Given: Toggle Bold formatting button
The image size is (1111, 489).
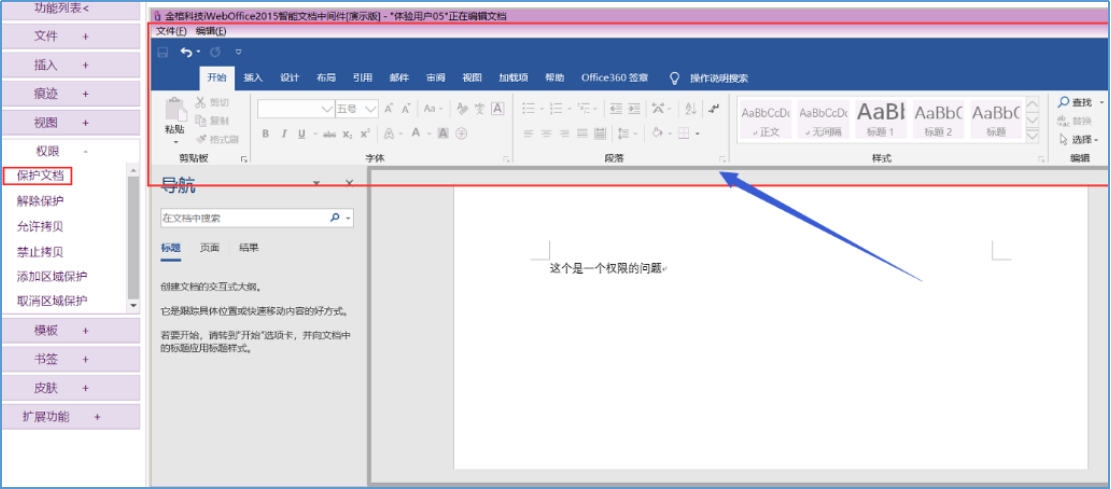Looking at the screenshot, I should pyautogui.click(x=265, y=134).
